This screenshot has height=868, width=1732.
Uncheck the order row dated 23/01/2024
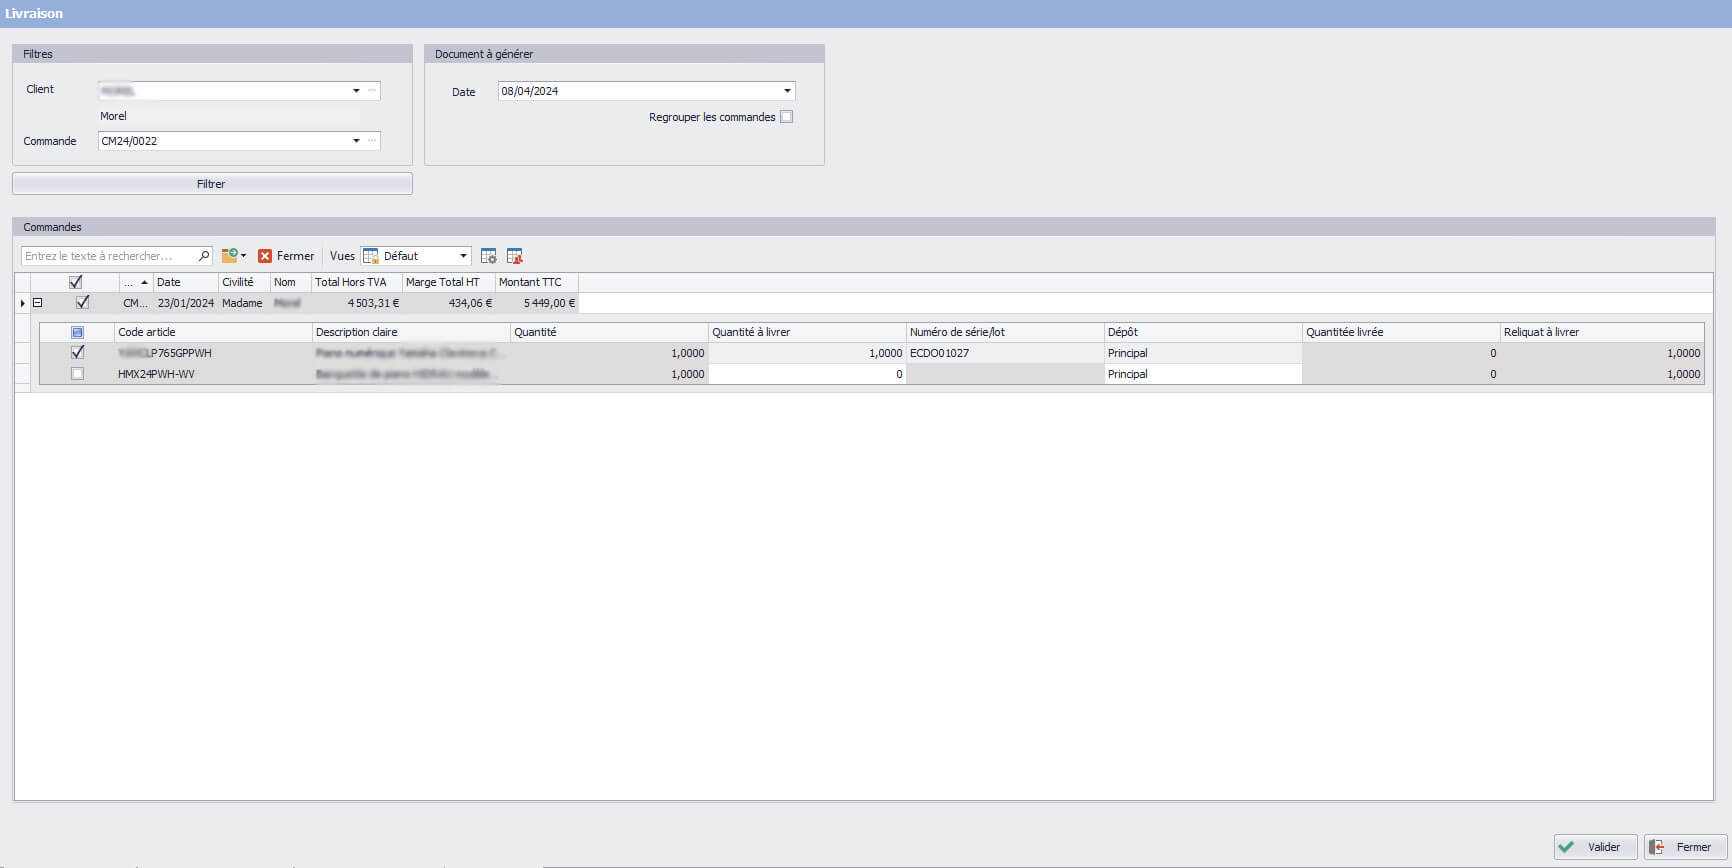tap(82, 302)
